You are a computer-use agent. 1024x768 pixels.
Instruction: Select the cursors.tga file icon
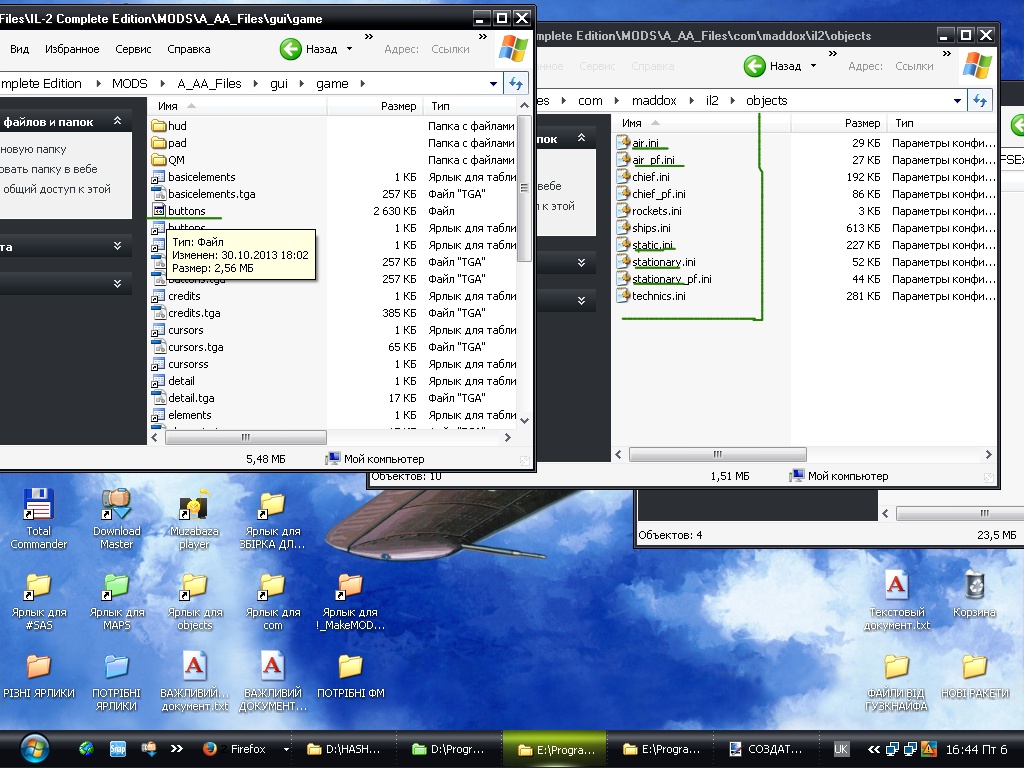click(158, 347)
